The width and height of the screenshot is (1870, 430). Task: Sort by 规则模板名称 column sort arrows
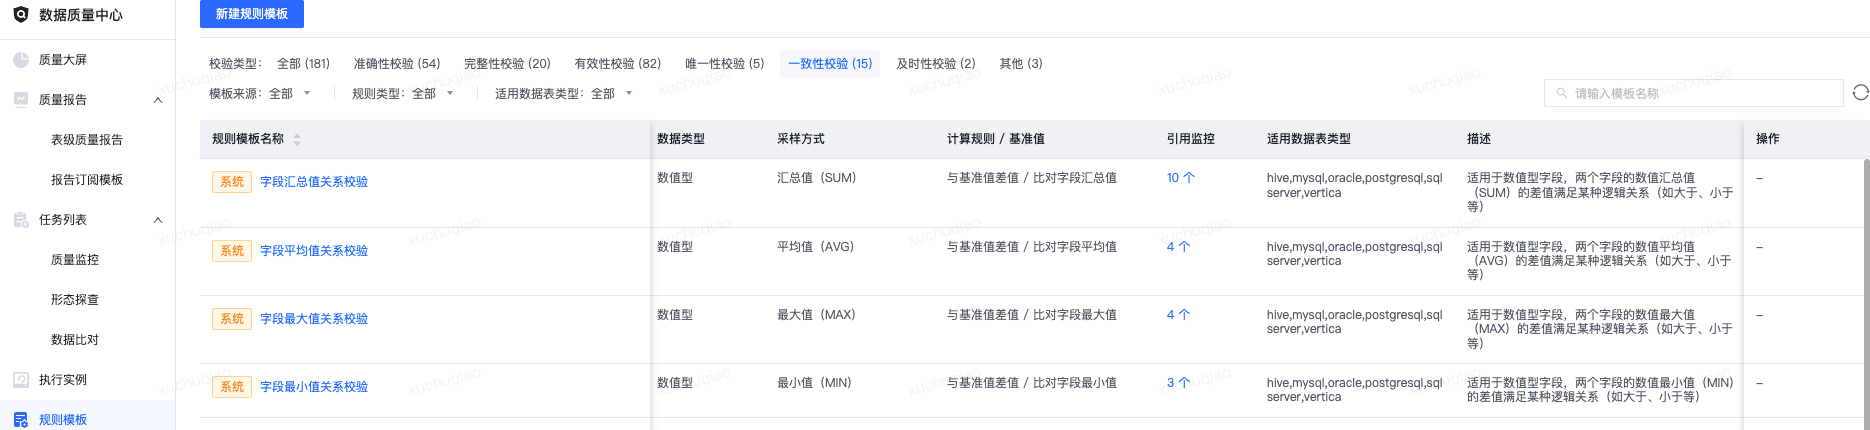[297, 139]
